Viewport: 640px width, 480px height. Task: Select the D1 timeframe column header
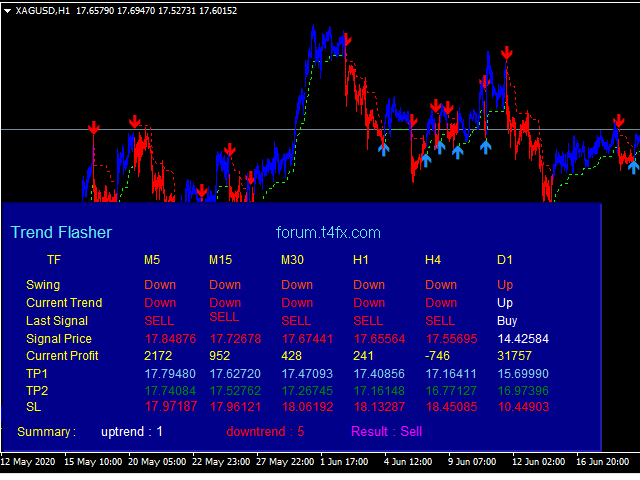504,260
